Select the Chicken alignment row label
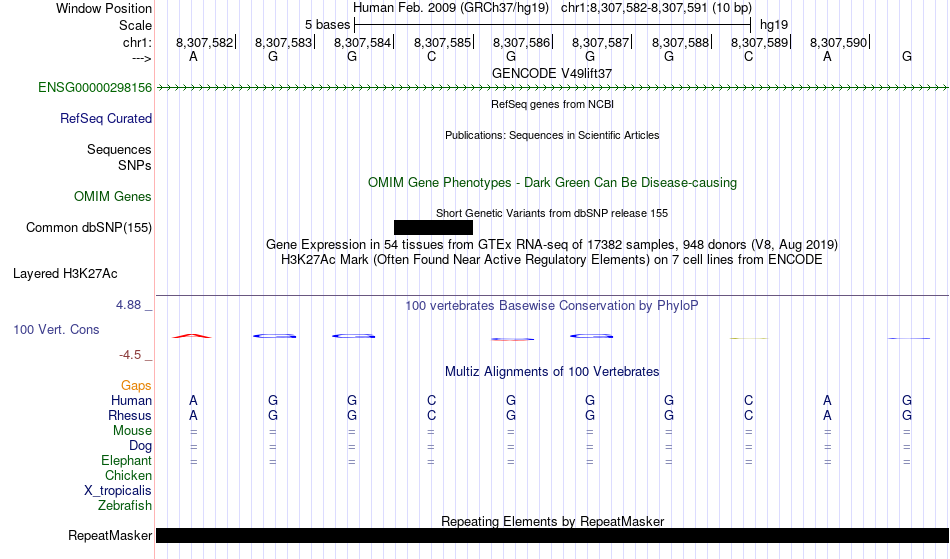The height and width of the screenshot is (559, 950). tap(128, 476)
